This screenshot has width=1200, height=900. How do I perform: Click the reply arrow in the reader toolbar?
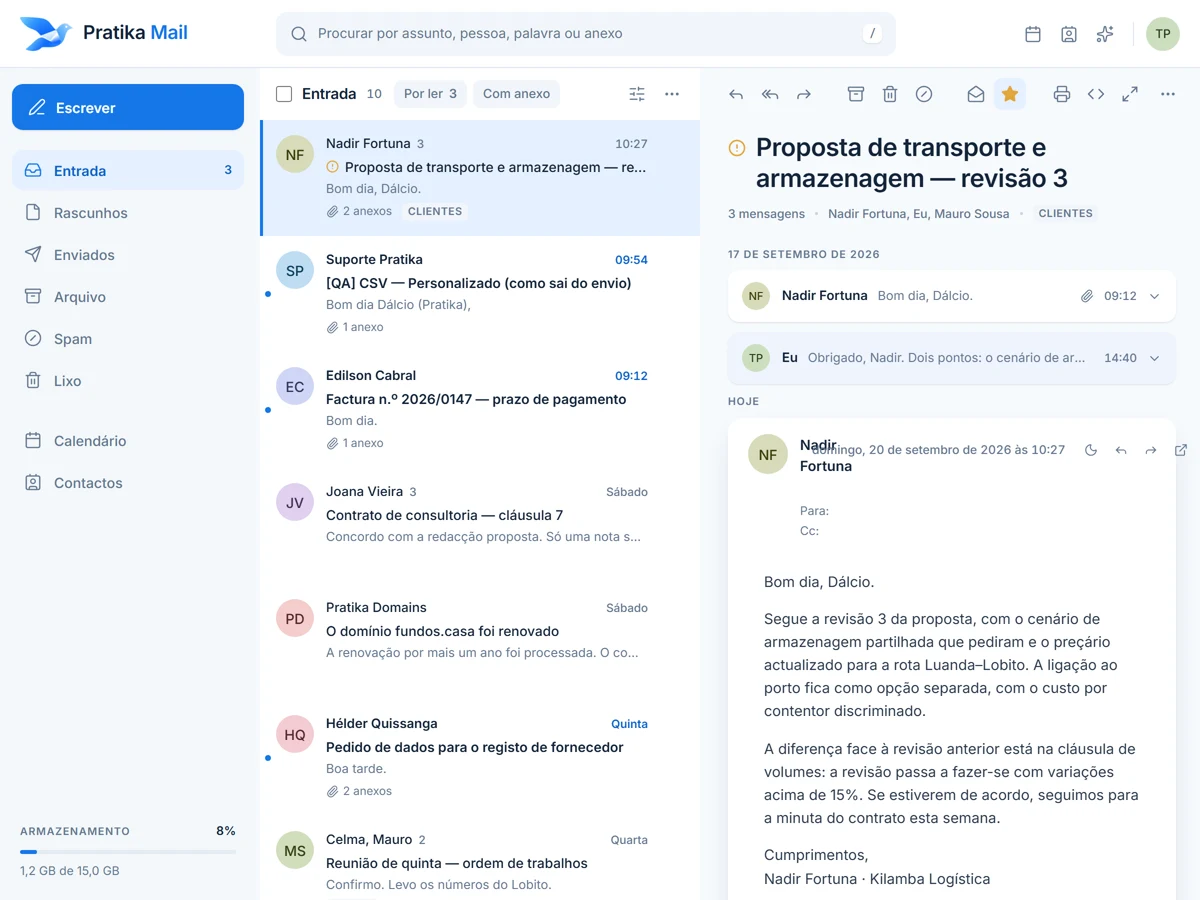point(736,94)
